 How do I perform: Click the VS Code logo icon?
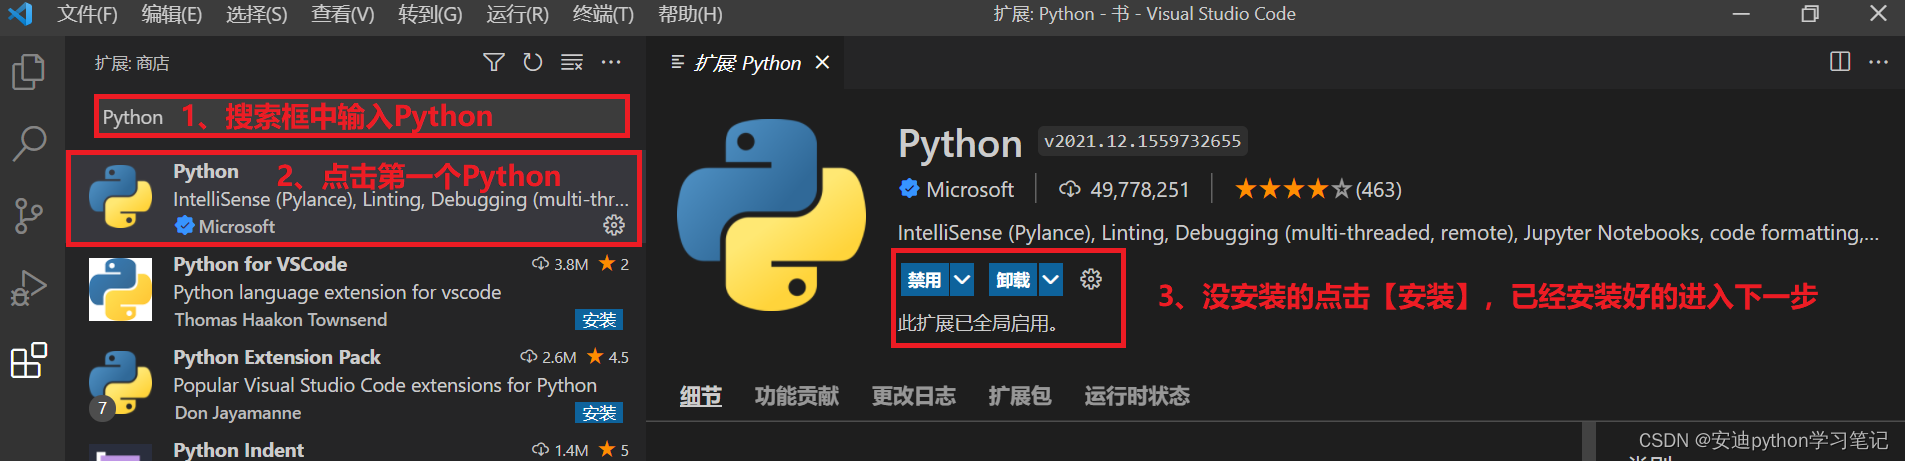pos(20,14)
